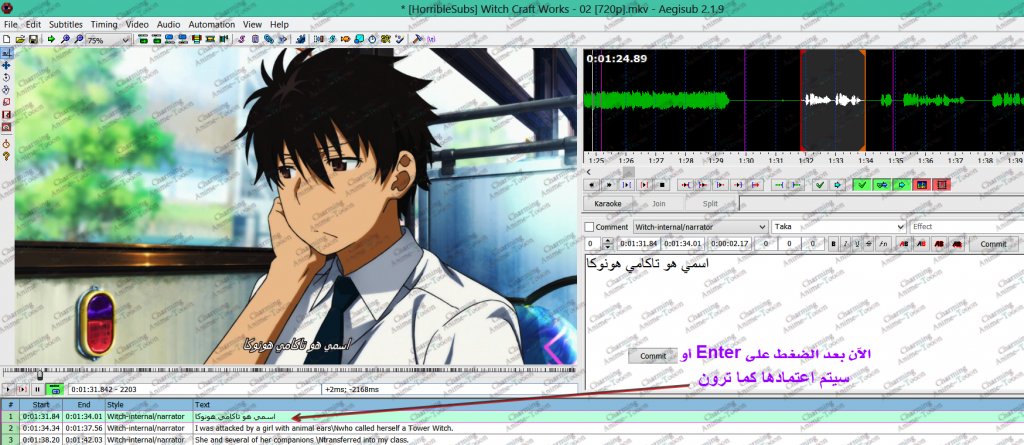Screen dimensions: 1024x445
Task: Open the Subtitles menu
Action: pos(66,24)
